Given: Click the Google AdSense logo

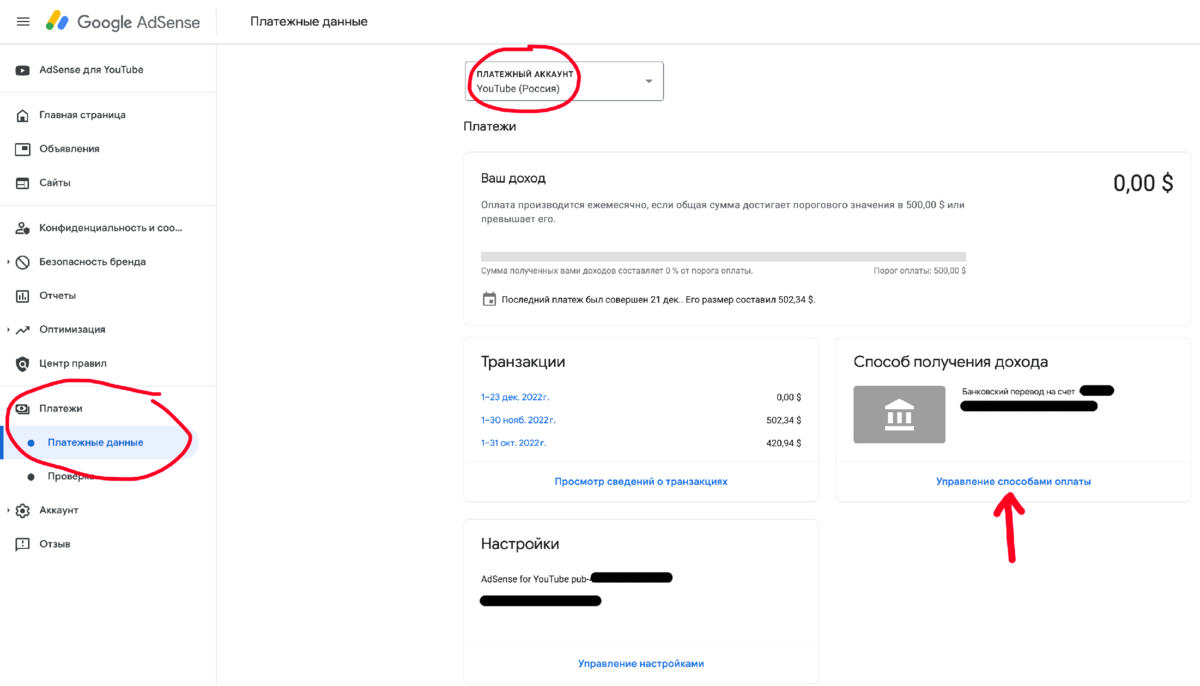Looking at the screenshot, I should 123,22.
